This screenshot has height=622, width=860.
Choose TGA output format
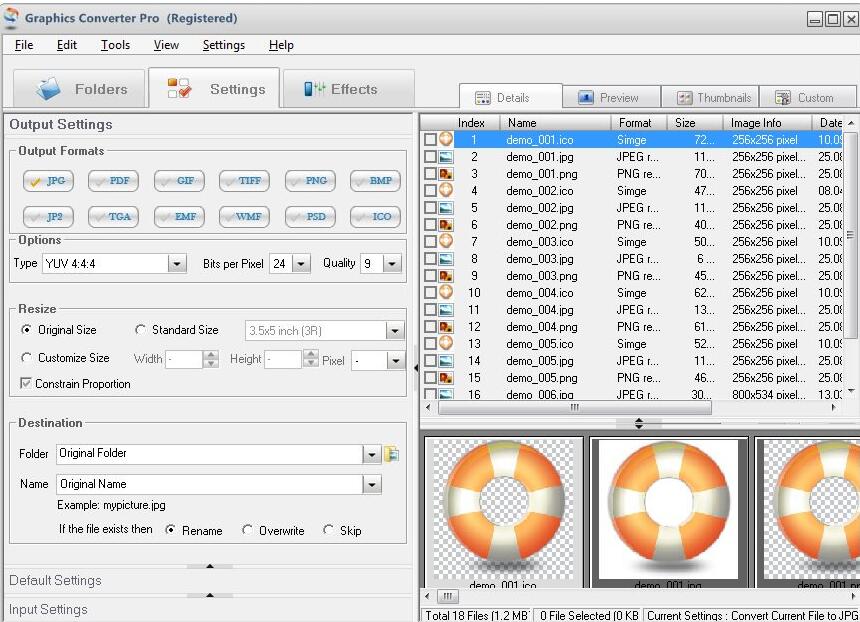[113, 217]
